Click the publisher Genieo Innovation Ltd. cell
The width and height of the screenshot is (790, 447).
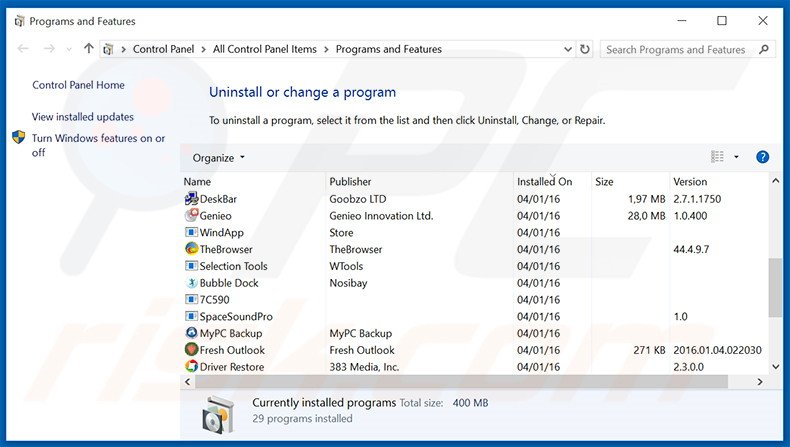[381, 216]
